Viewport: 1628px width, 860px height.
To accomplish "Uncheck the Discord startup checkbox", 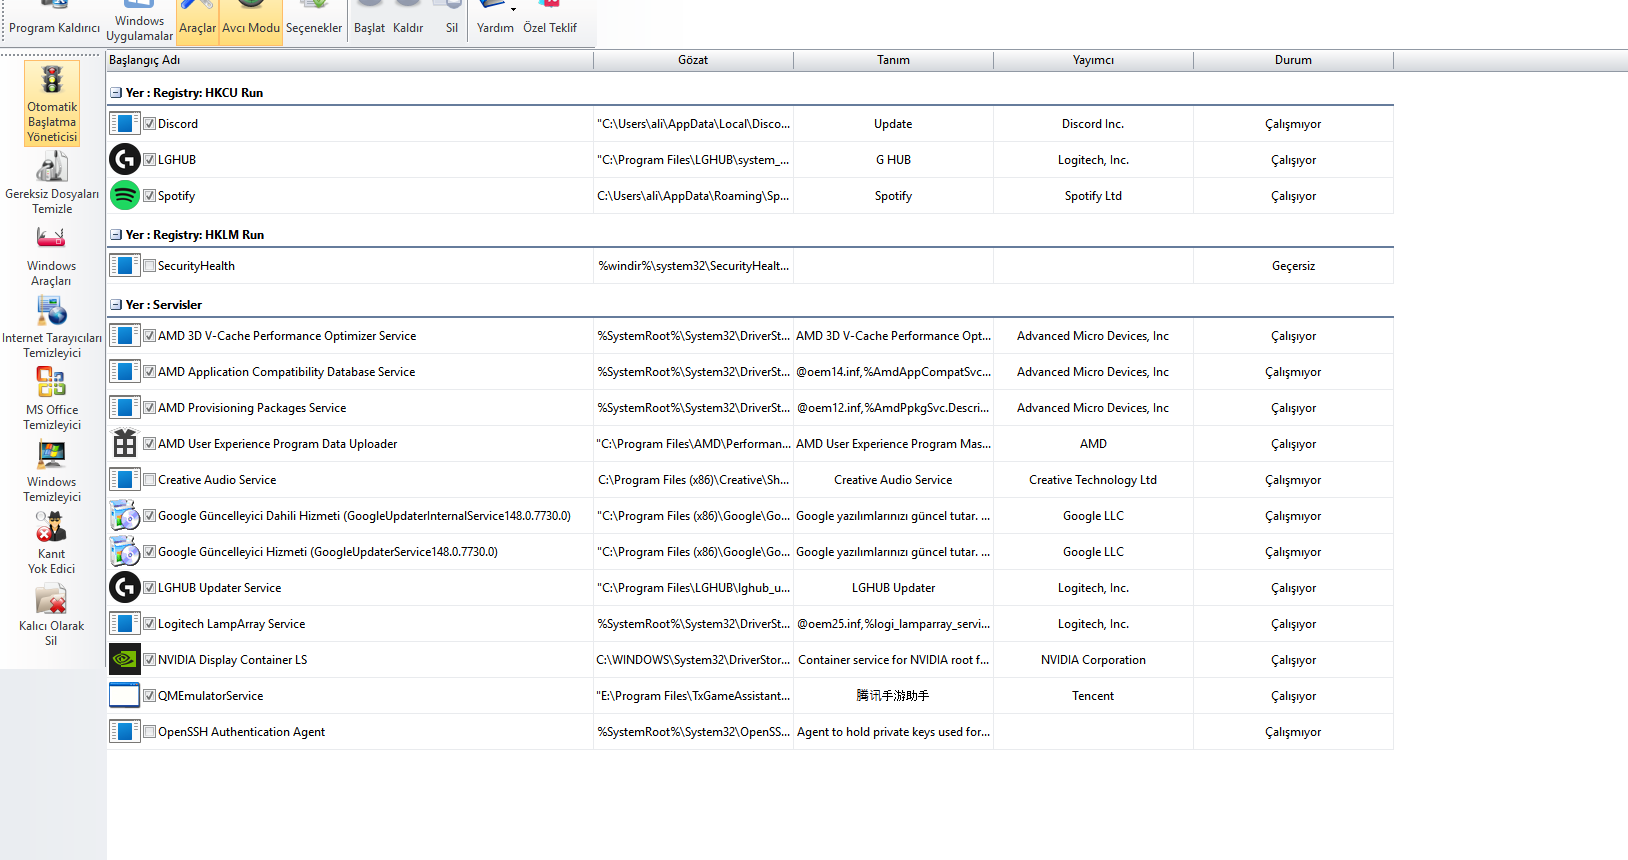I will [149, 124].
